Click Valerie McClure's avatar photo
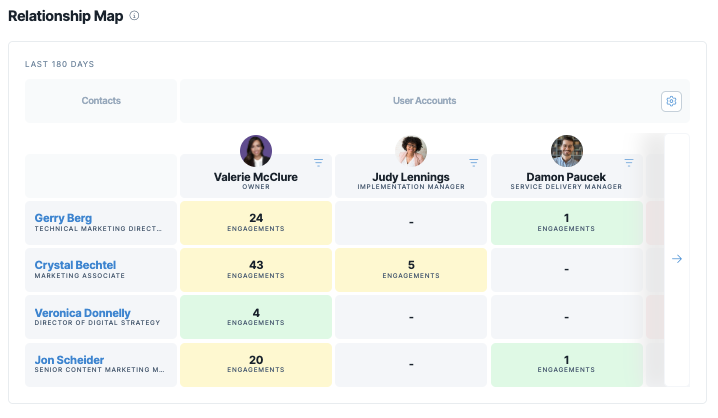 click(256, 151)
